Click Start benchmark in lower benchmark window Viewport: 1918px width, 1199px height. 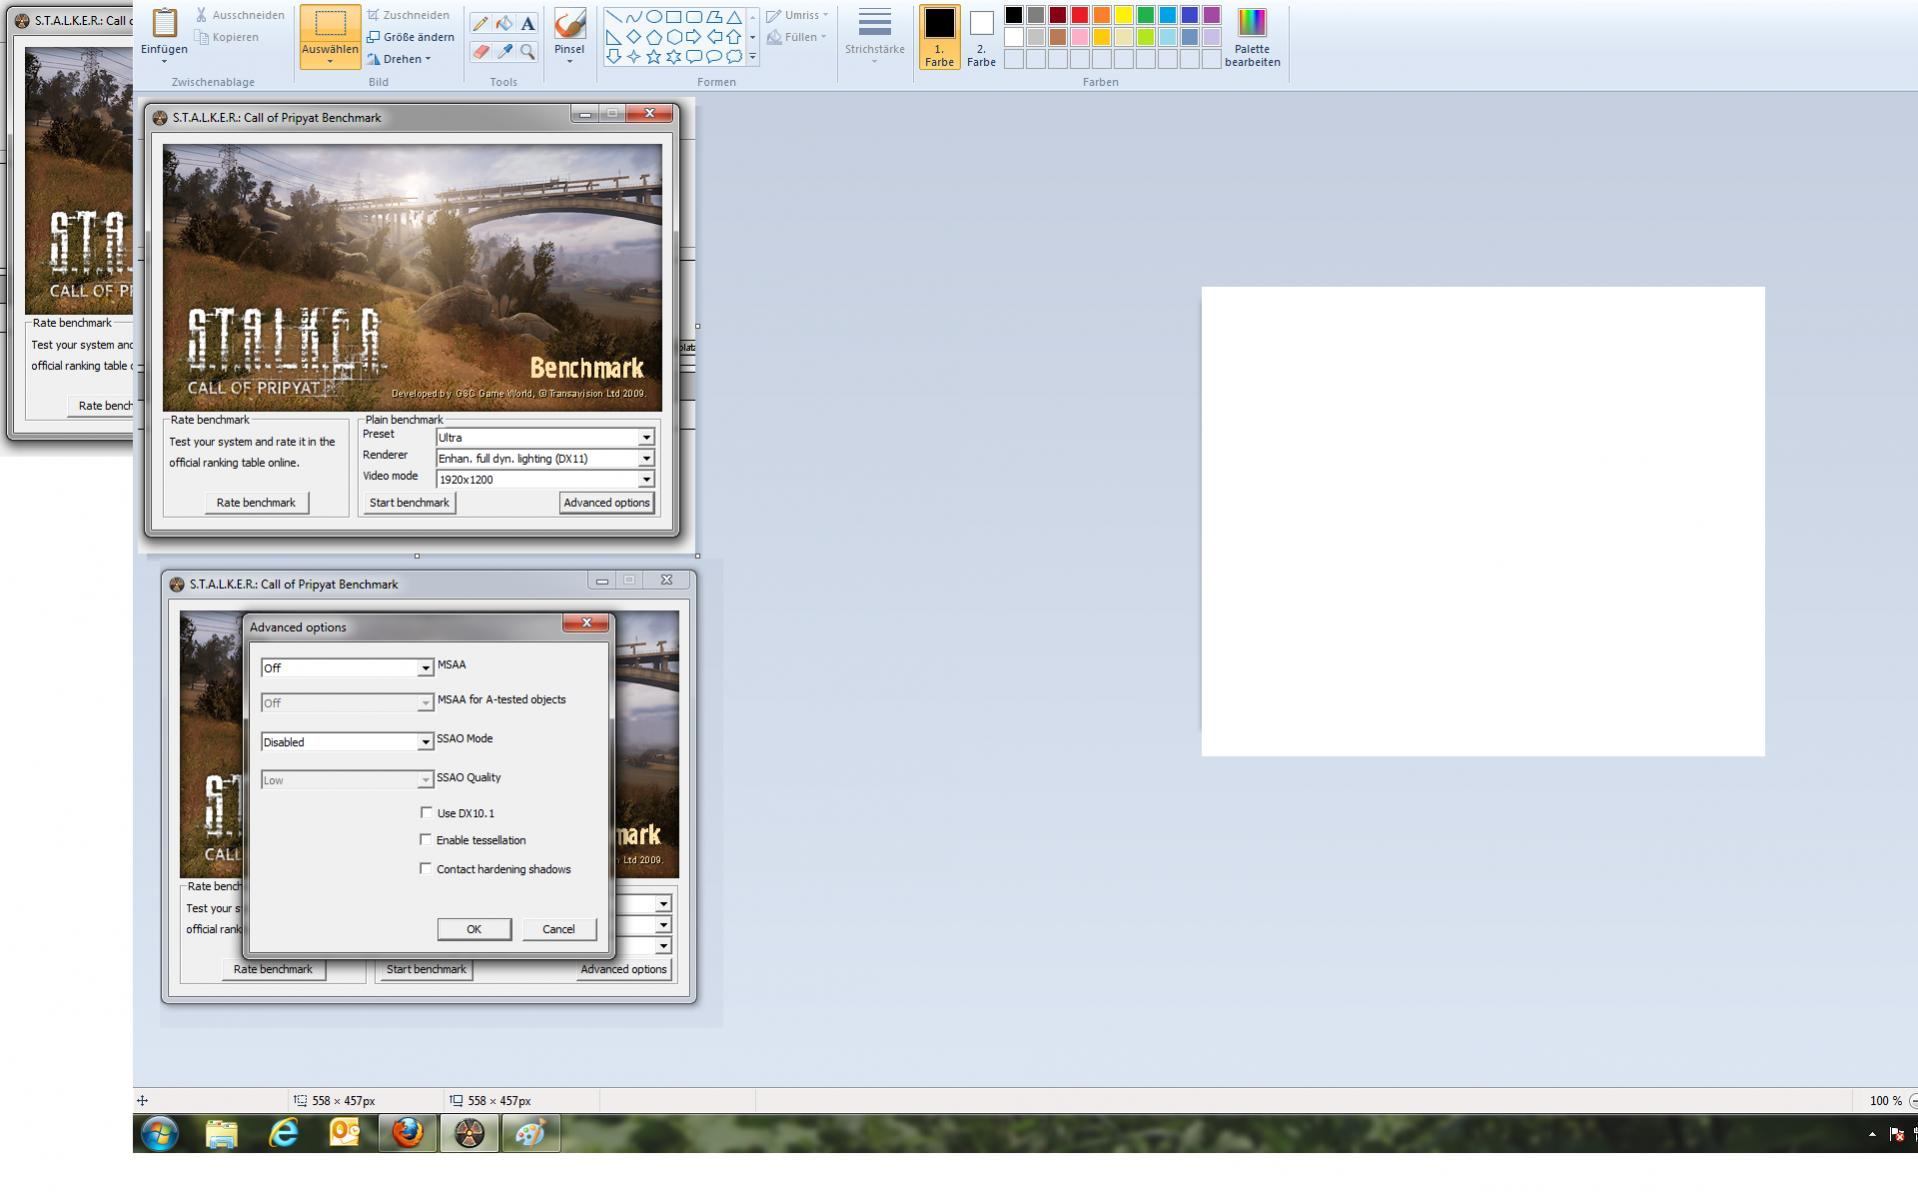(426, 969)
